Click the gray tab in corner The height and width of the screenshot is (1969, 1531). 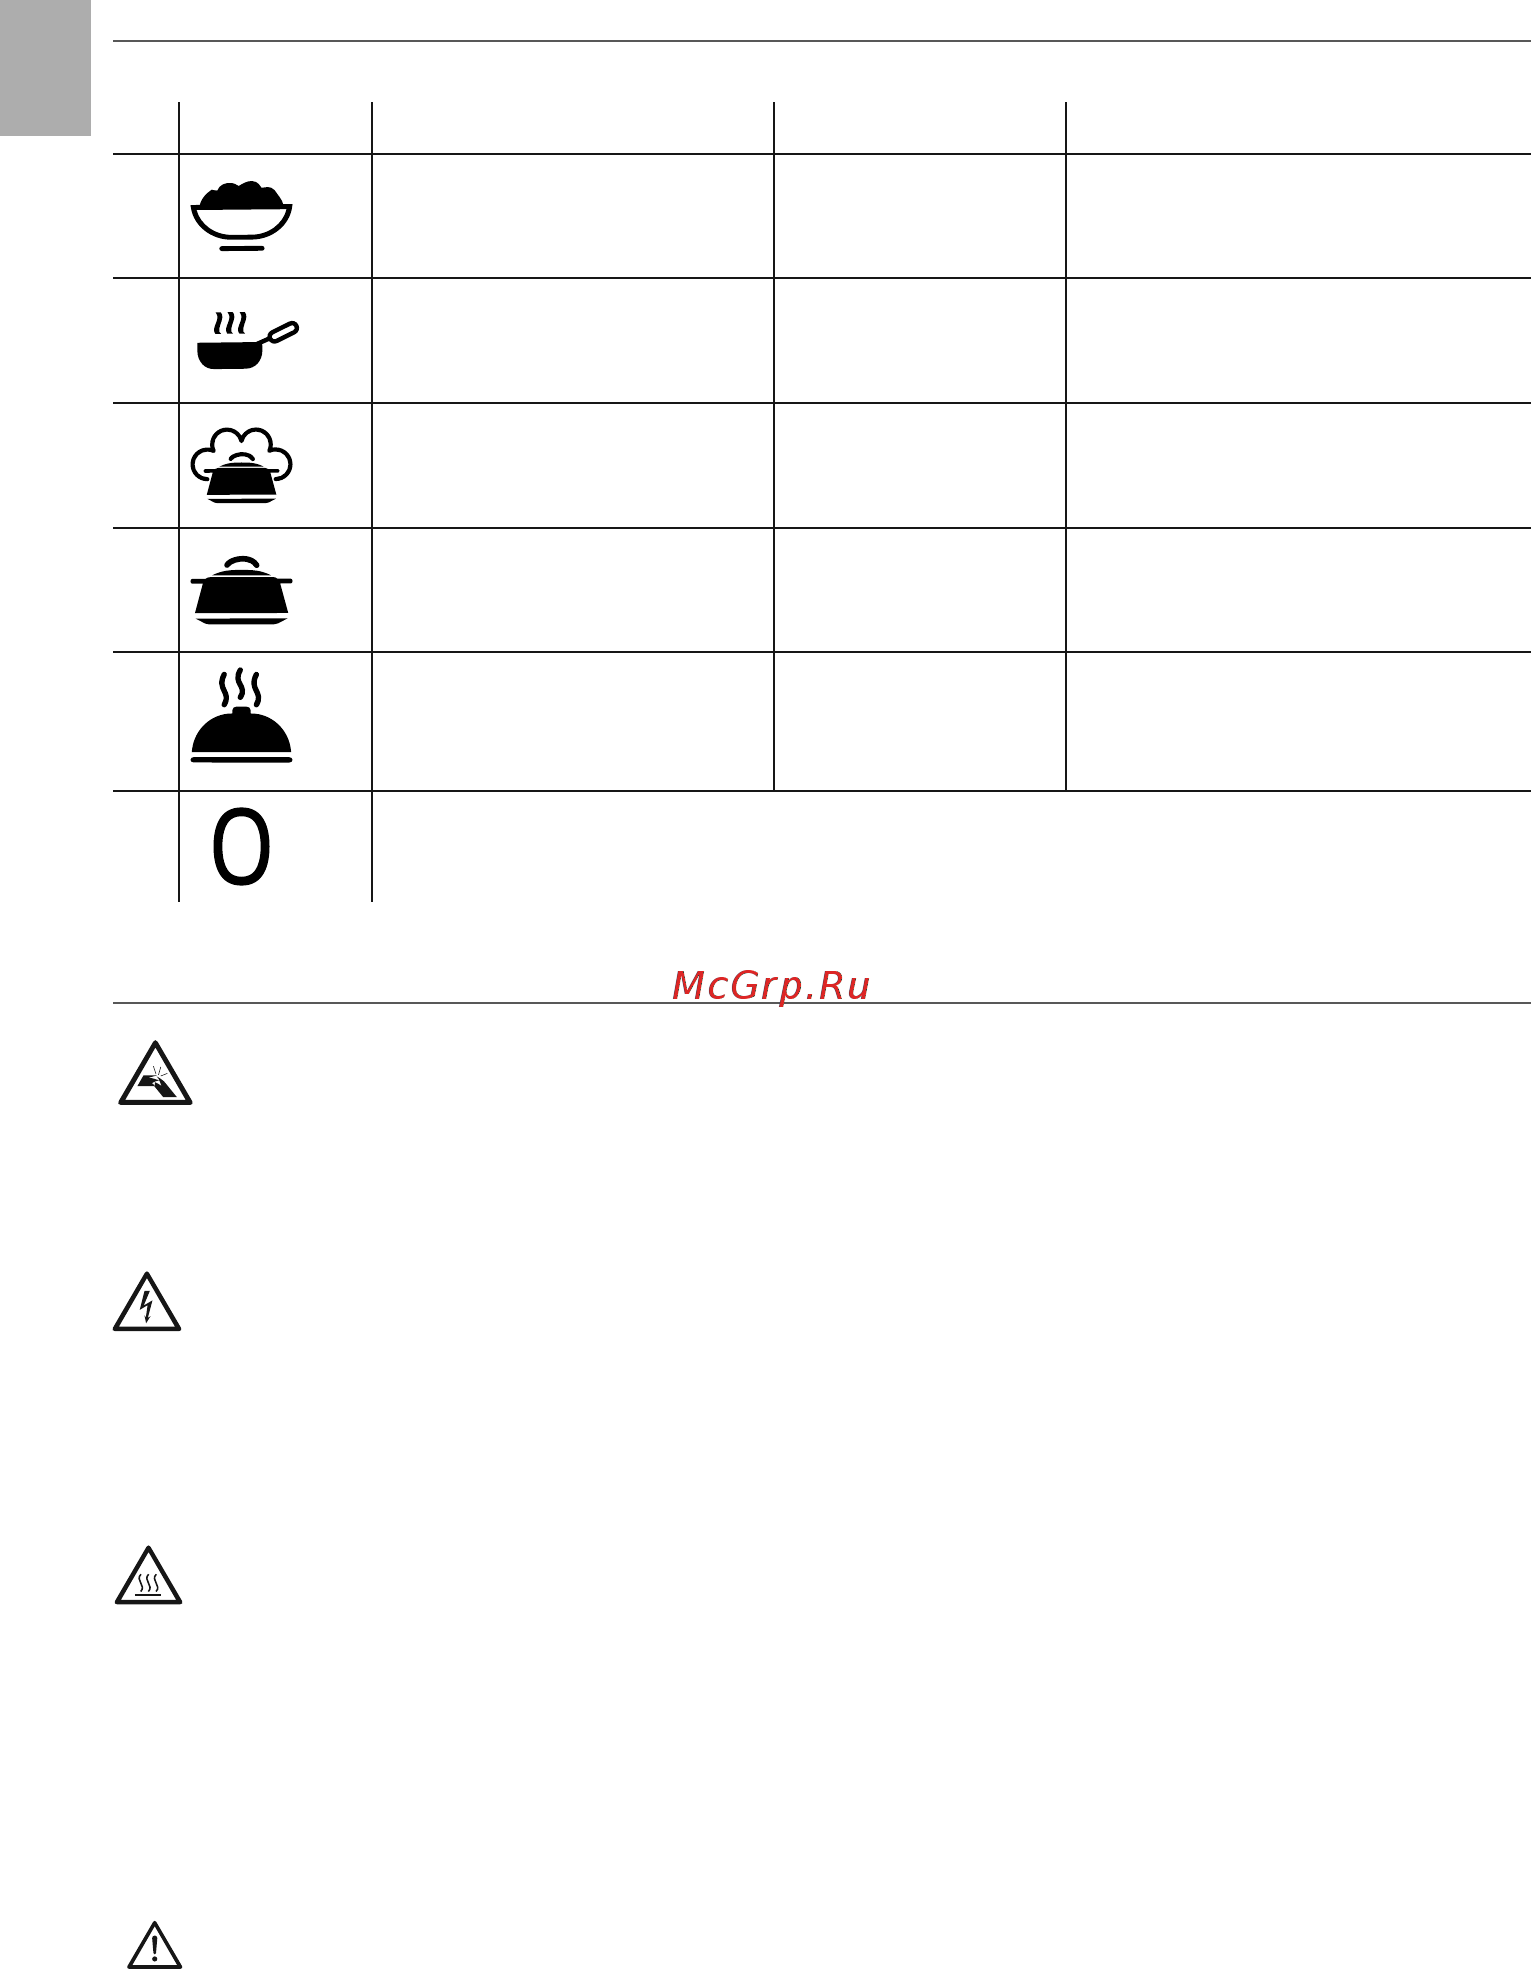click(x=45, y=68)
